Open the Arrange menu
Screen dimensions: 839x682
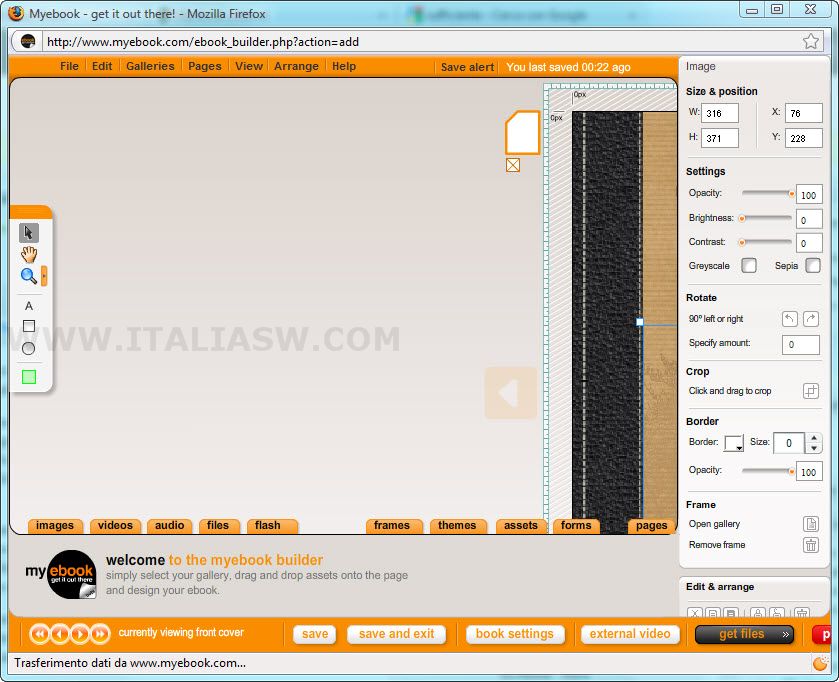coord(296,66)
